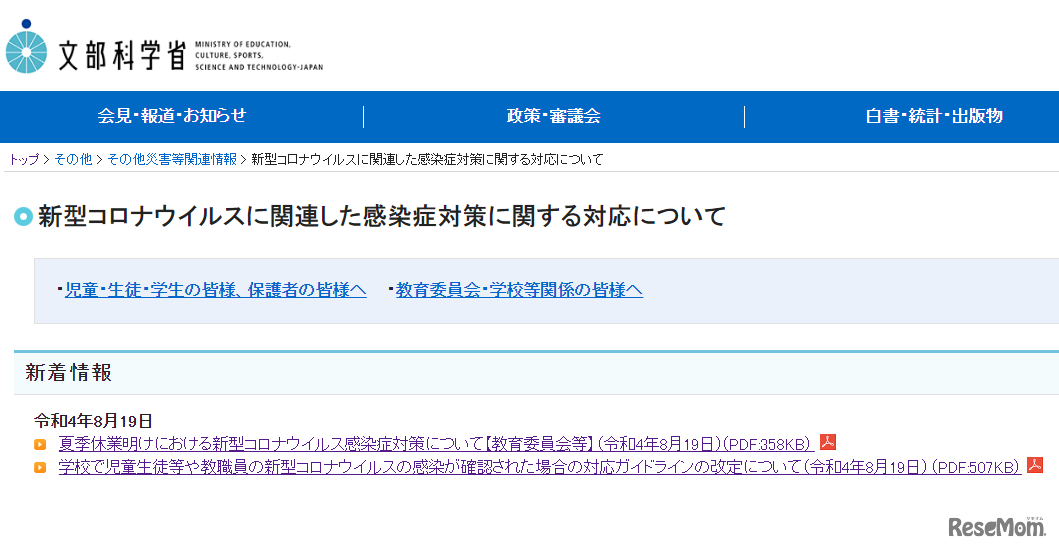Click the MEXT compass logo icon
This screenshot has height=550, width=1059.
point(26,47)
